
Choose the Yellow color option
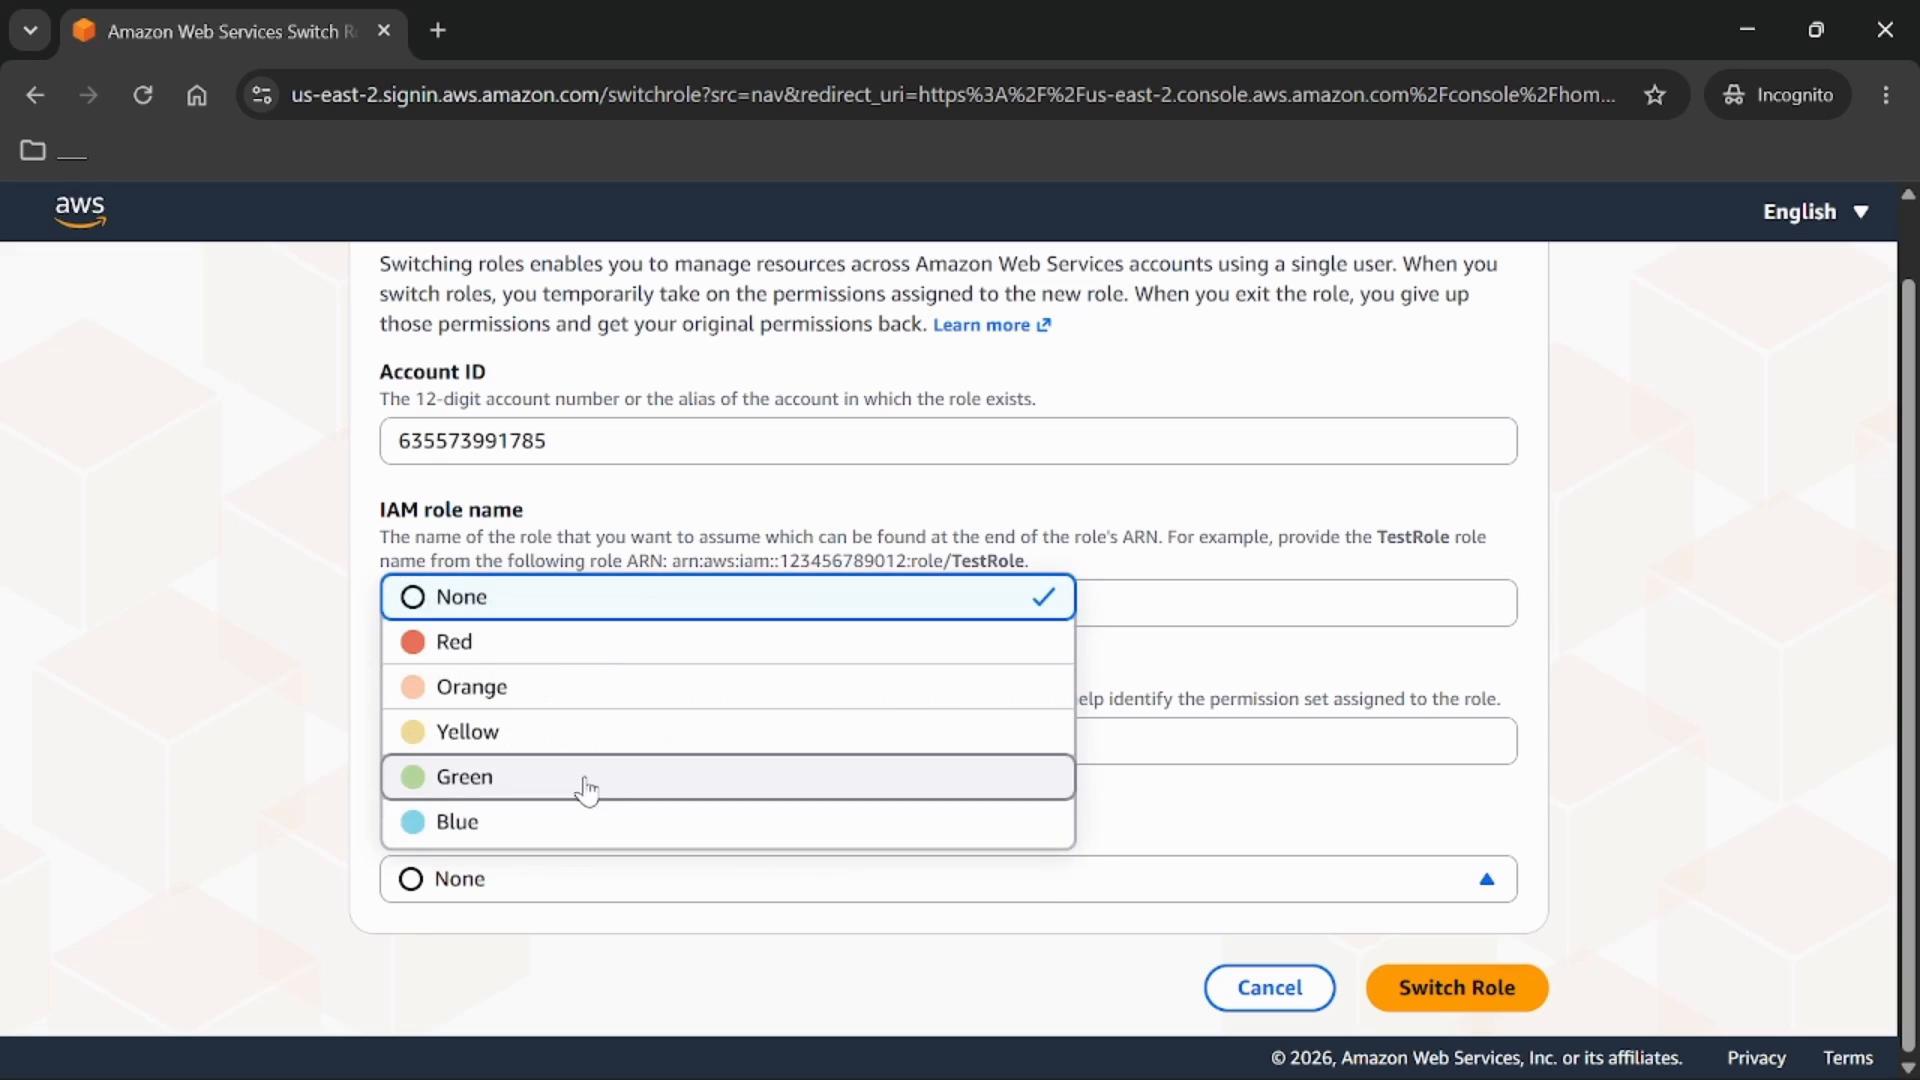coord(728,732)
